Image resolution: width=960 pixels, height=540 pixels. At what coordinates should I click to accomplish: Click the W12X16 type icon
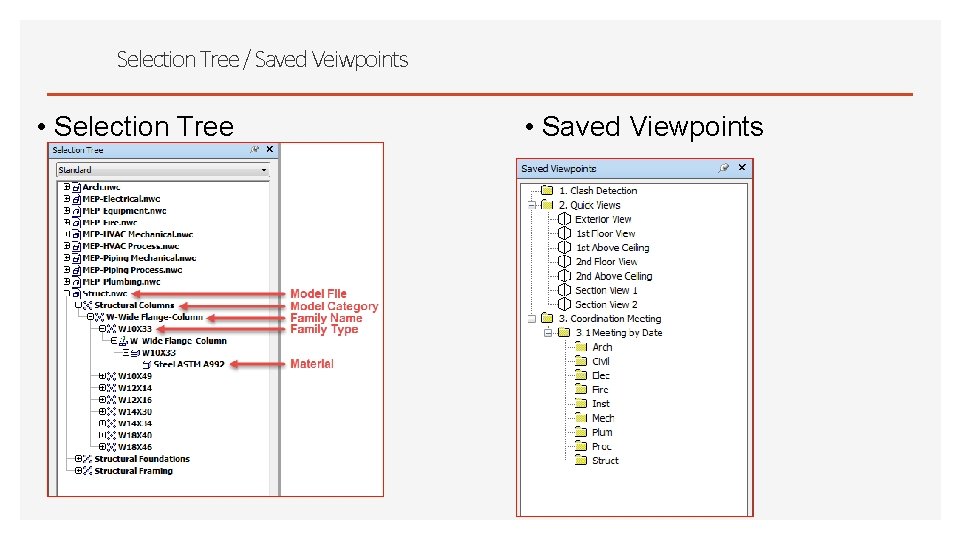(x=111, y=400)
